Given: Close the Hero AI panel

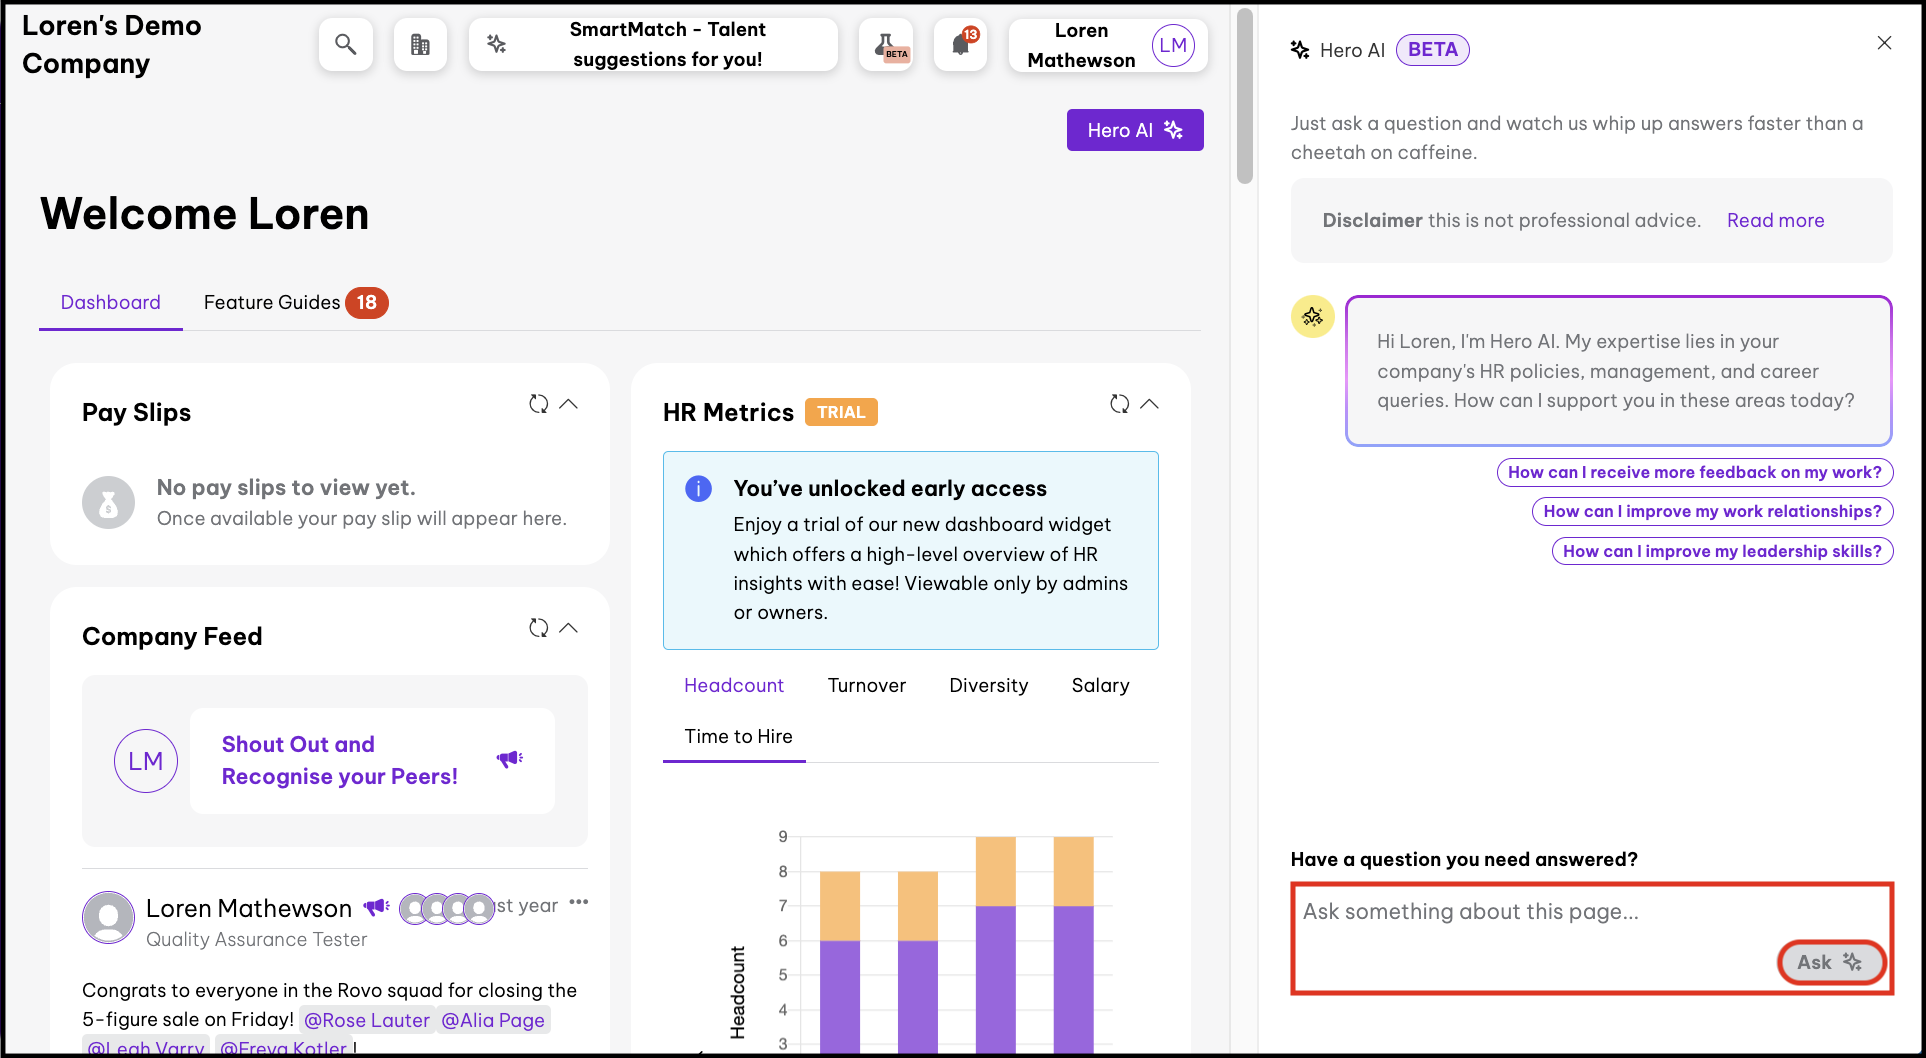Looking at the screenshot, I should click(x=1884, y=43).
